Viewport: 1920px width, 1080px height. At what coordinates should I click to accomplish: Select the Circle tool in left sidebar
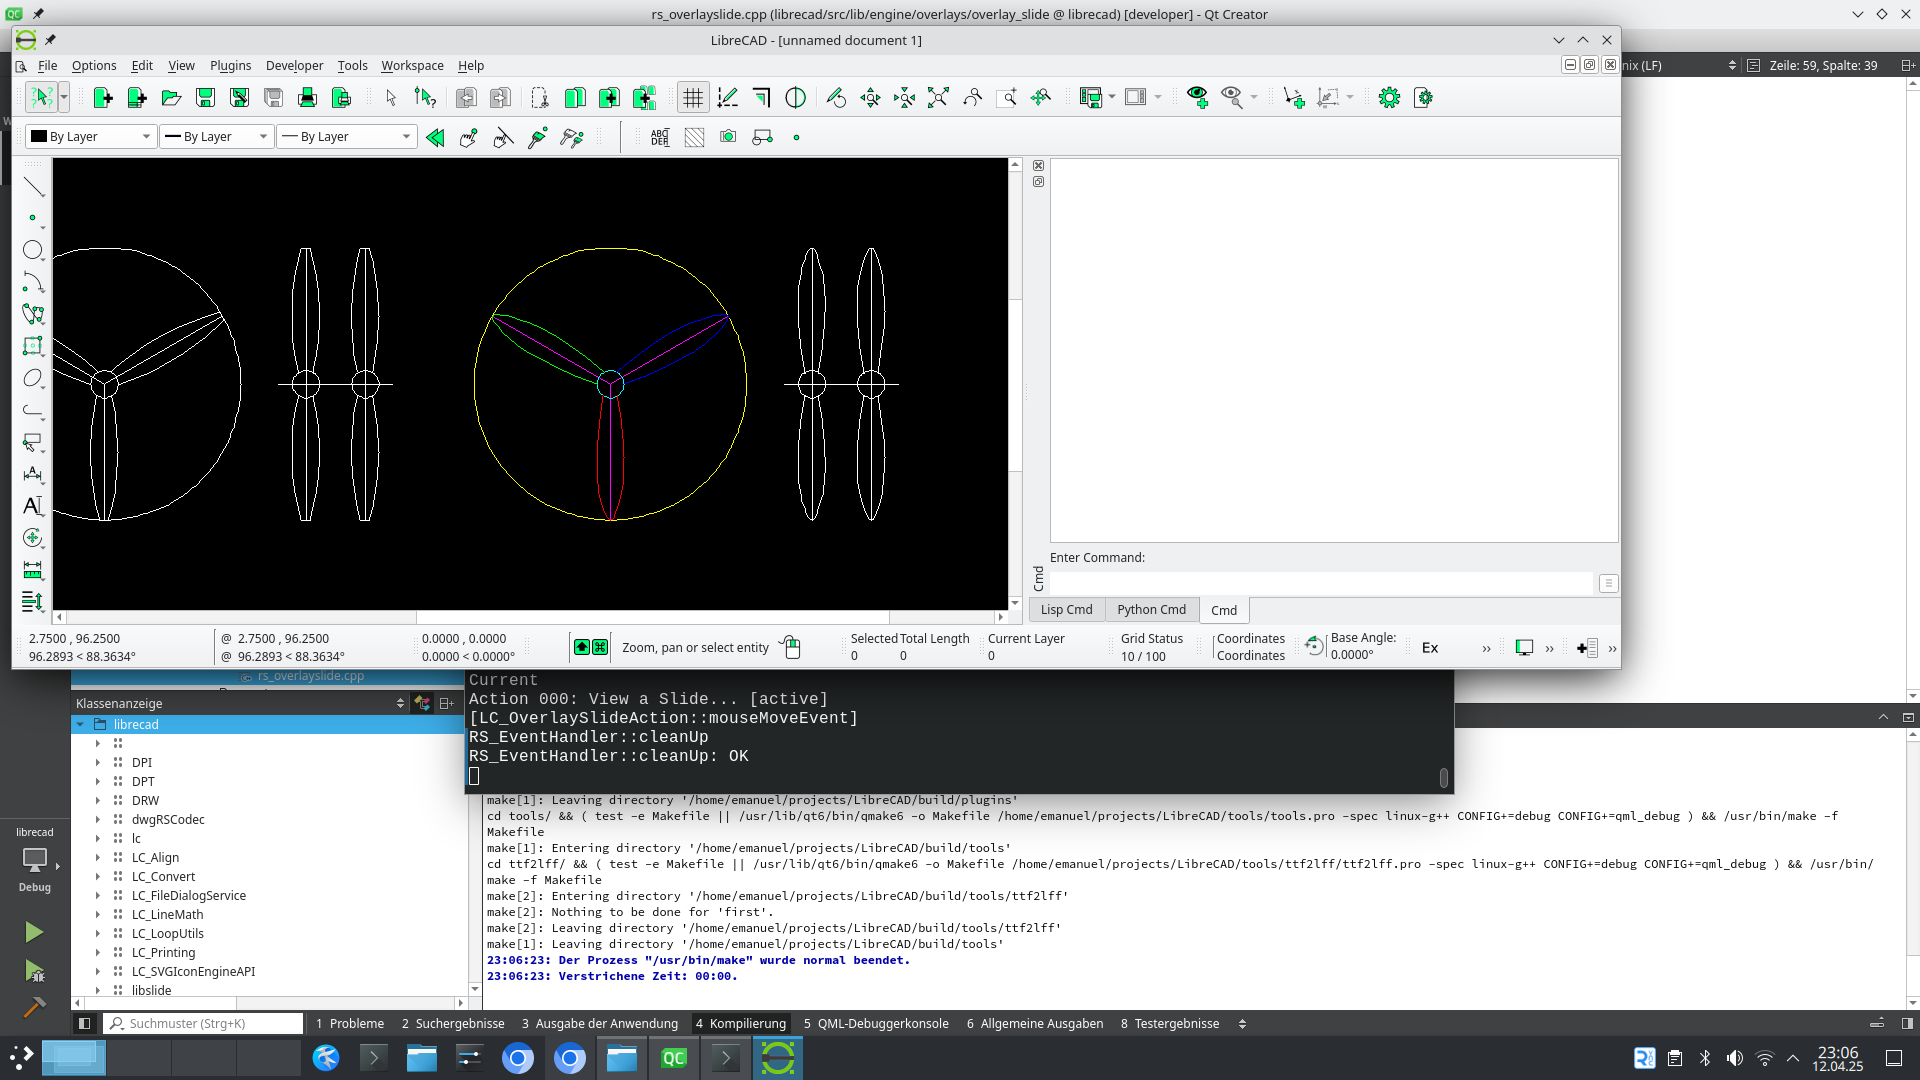tap(33, 250)
